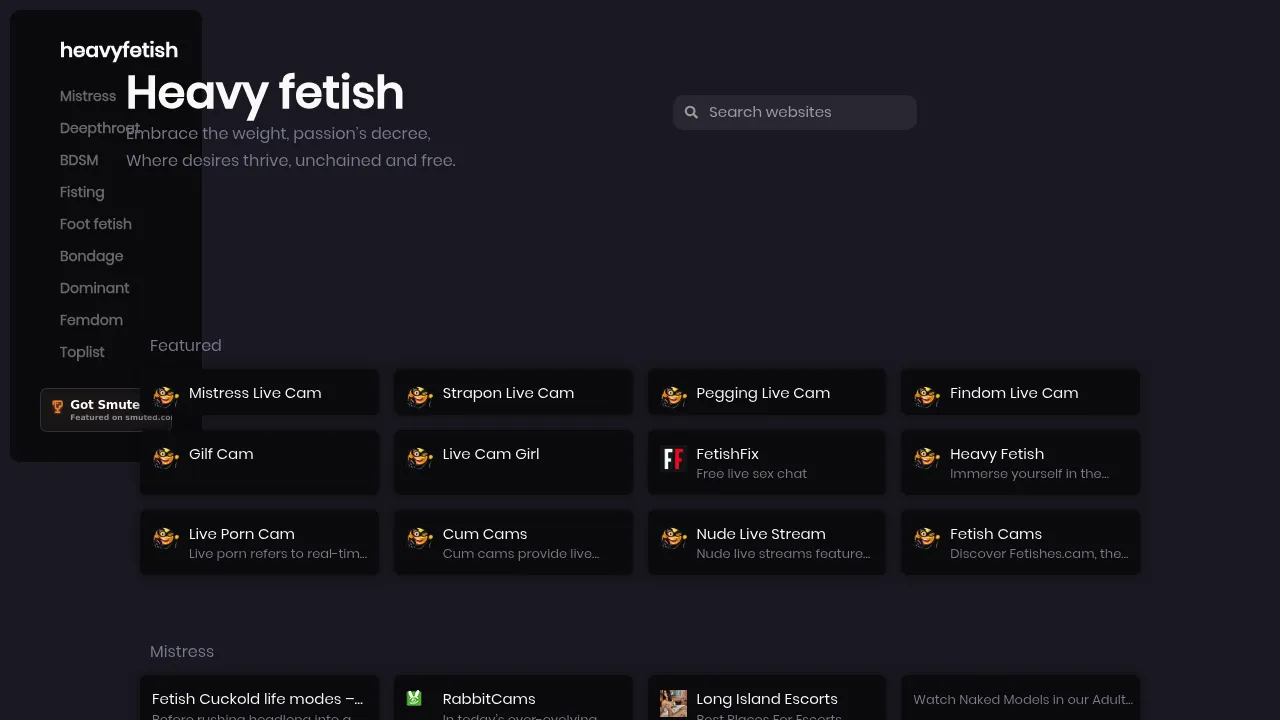This screenshot has height=720, width=1280.
Task: Open the Nude Live Stream card
Action: (x=766, y=542)
